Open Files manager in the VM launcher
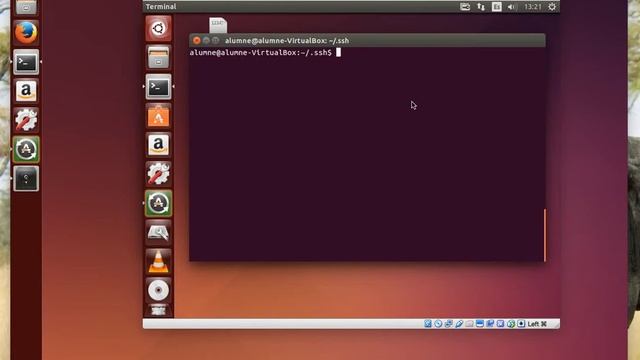This screenshot has width=640, height=360. [x=158, y=57]
